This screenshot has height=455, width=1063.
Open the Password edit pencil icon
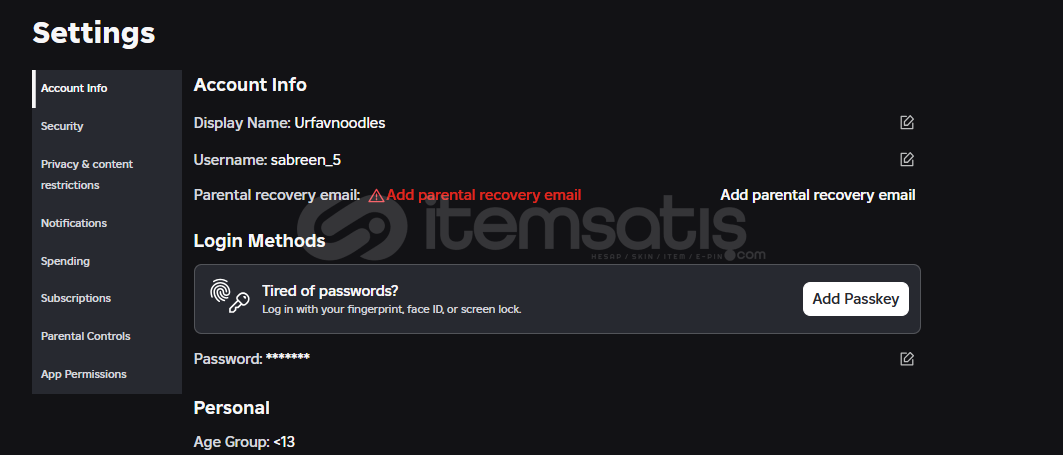[906, 359]
